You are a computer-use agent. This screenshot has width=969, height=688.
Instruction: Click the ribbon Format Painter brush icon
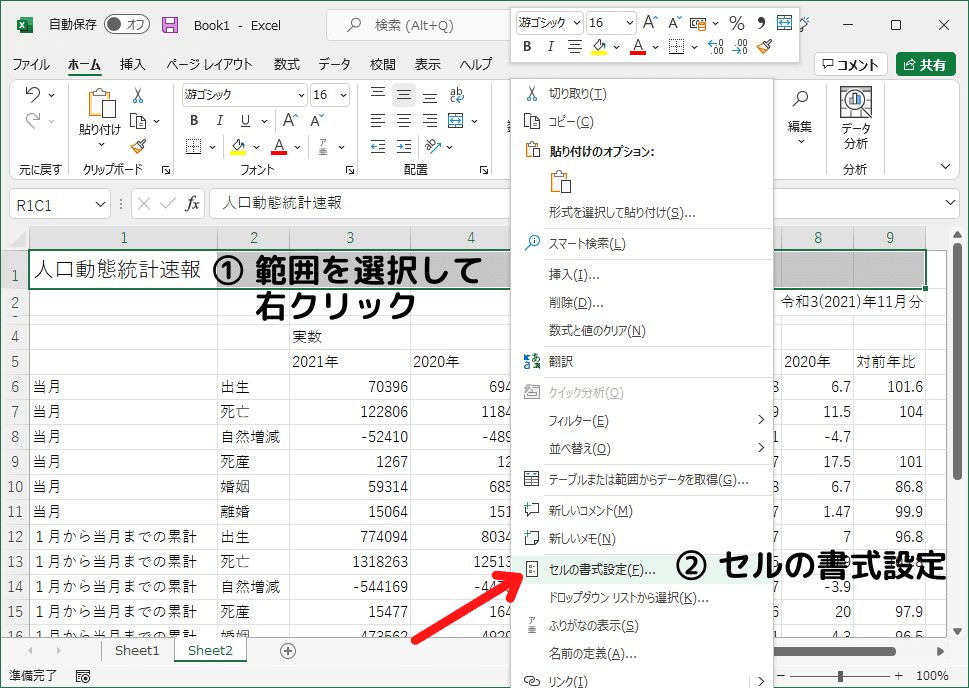click(138, 147)
